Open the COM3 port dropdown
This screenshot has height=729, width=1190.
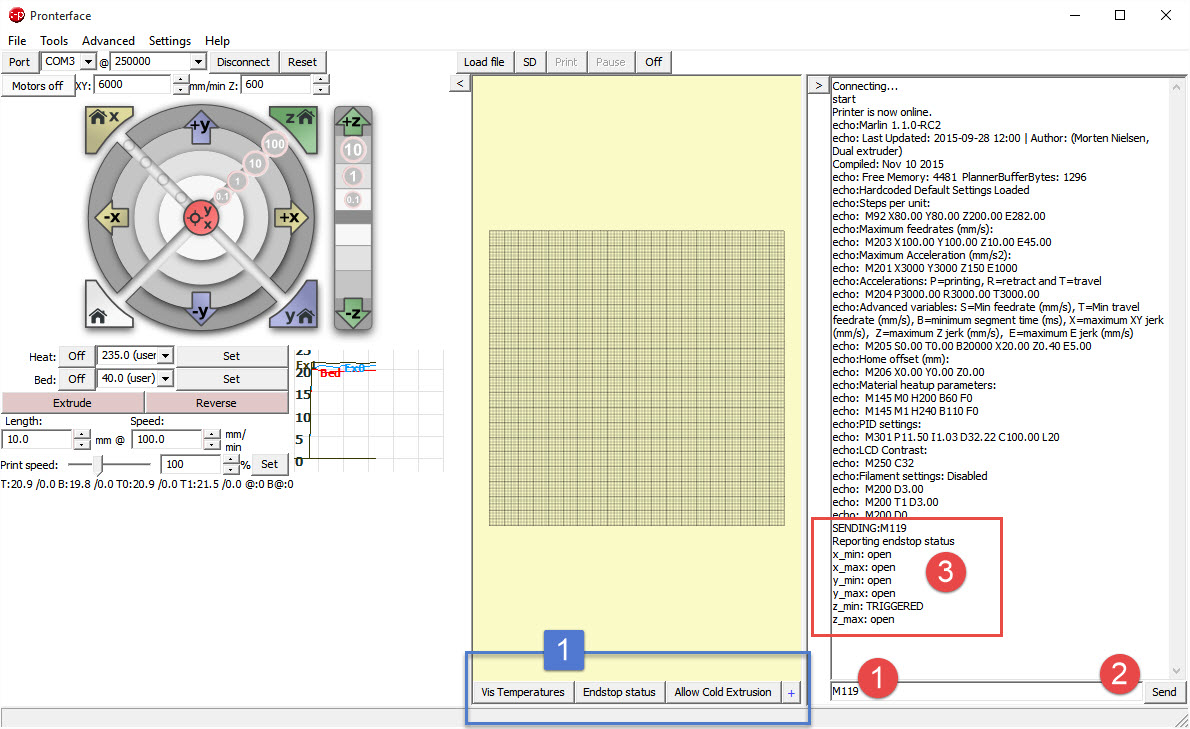pyautogui.click(x=88, y=61)
